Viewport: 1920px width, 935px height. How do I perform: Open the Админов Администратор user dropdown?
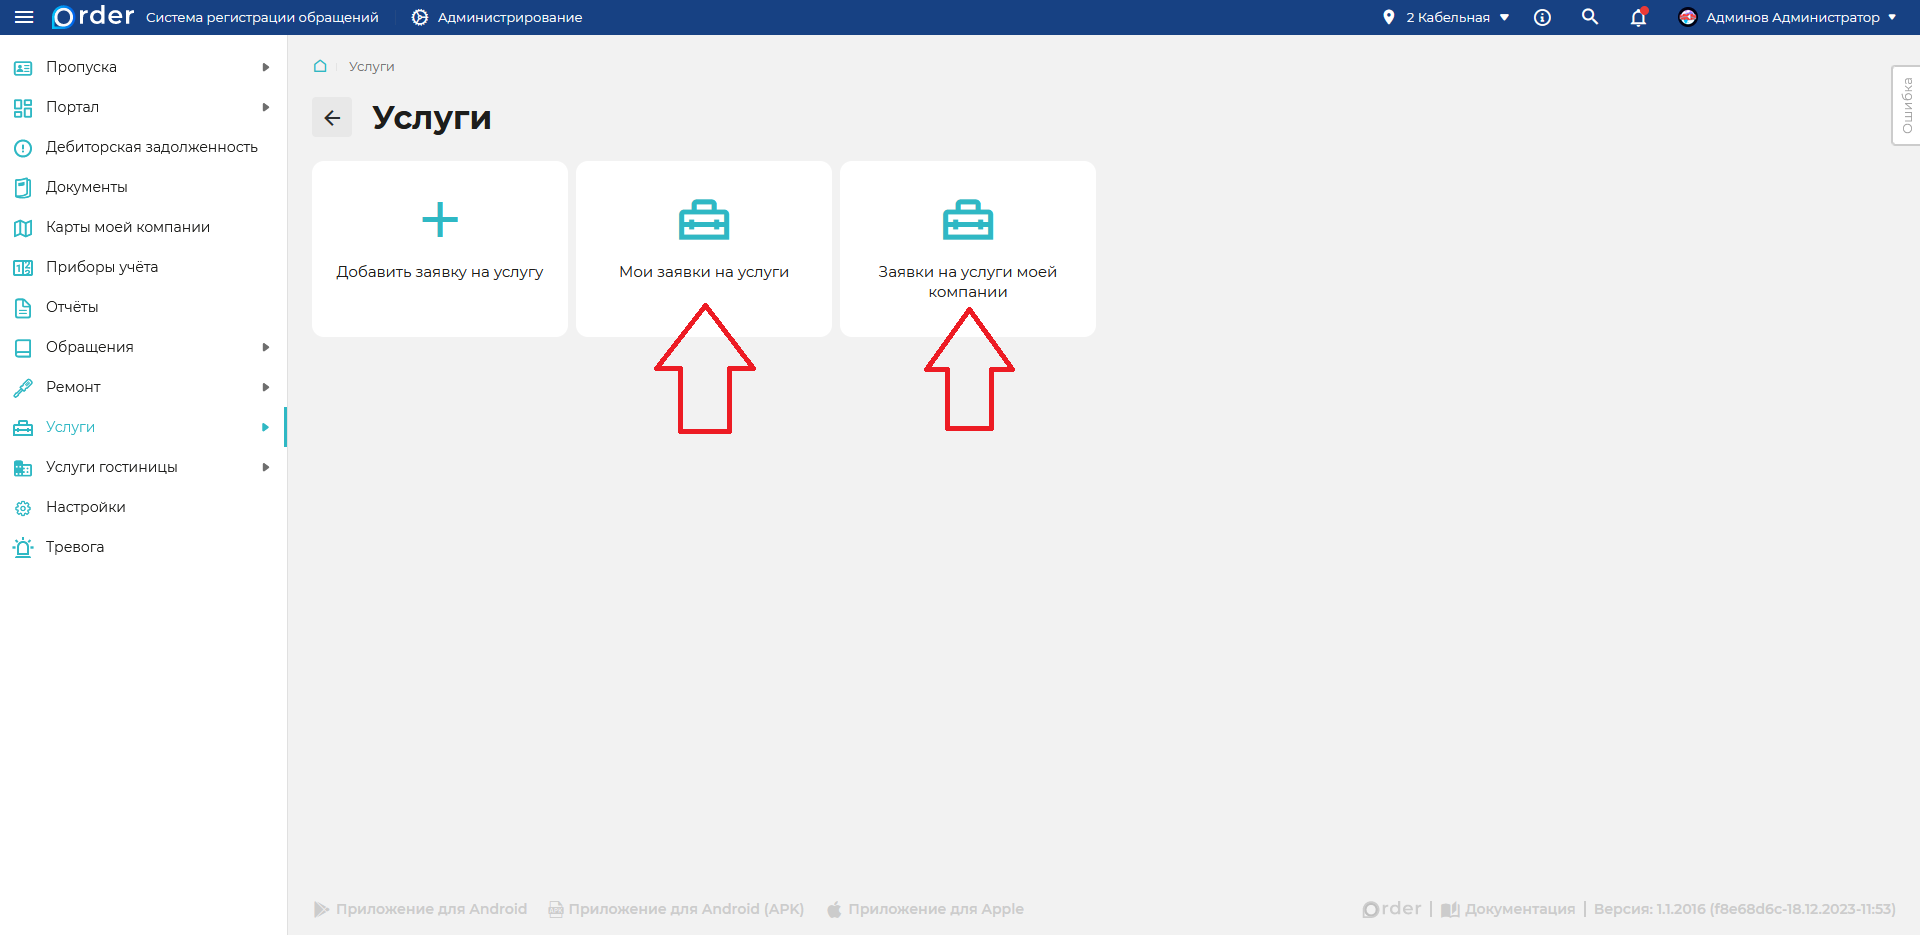[1788, 17]
